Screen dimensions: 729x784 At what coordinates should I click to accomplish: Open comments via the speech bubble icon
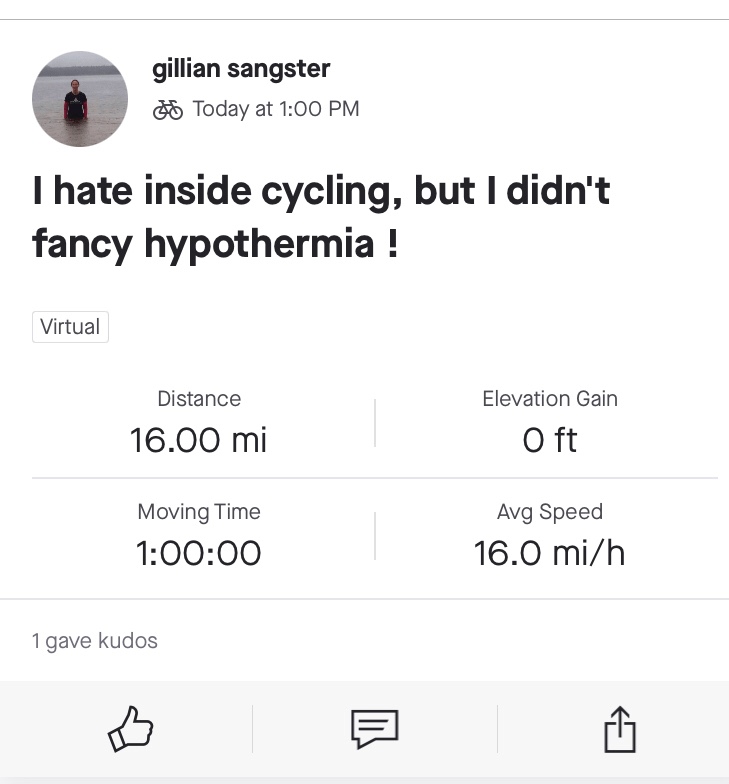375,729
